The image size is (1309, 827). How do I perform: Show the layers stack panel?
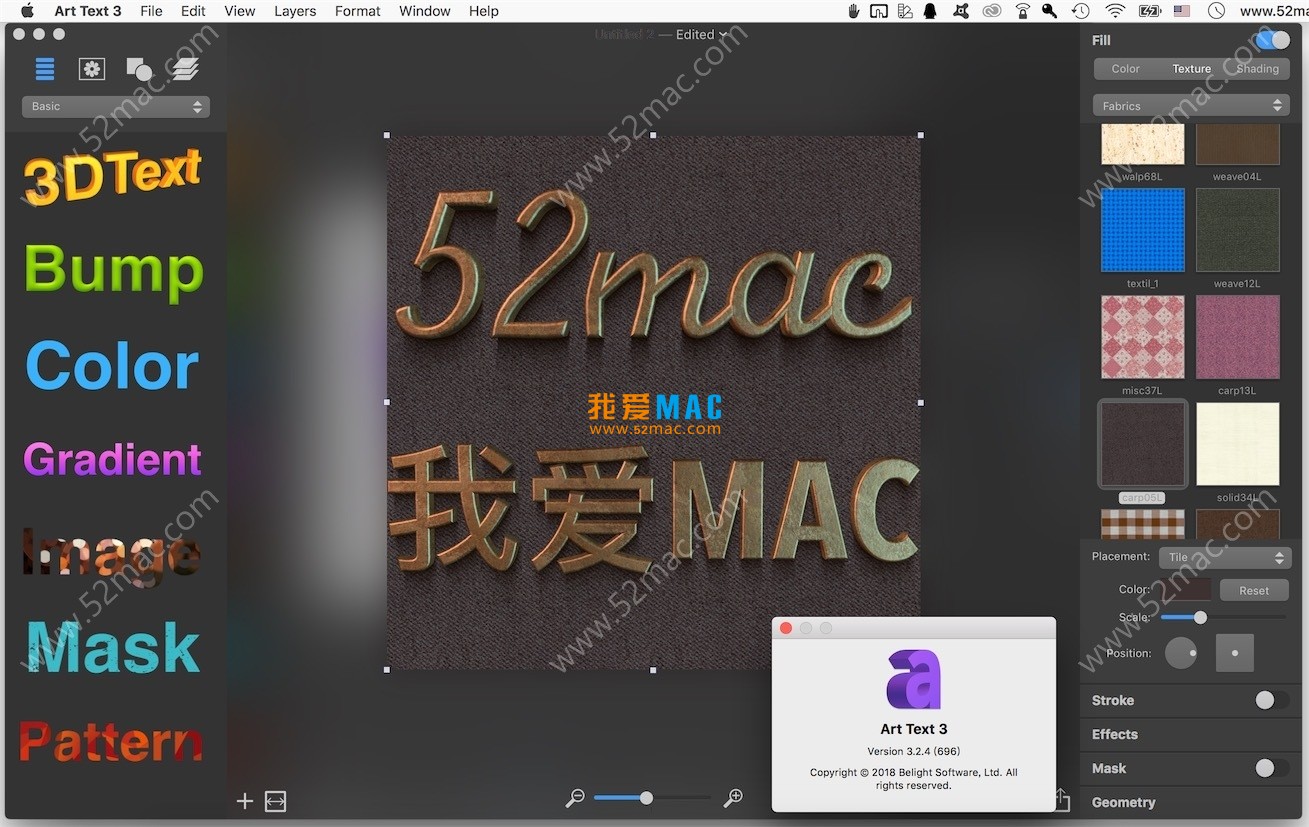tap(185, 69)
